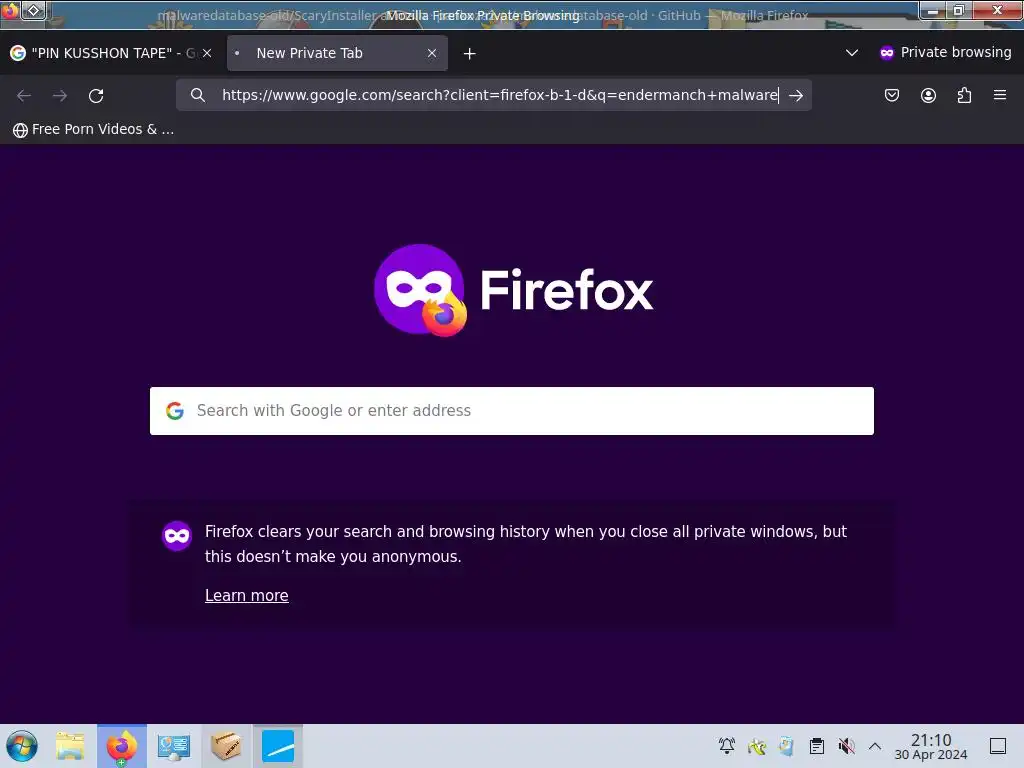Open the window menu Firefox icon in titlebar
This screenshot has width=1024, height=768.
click(10, 10)
